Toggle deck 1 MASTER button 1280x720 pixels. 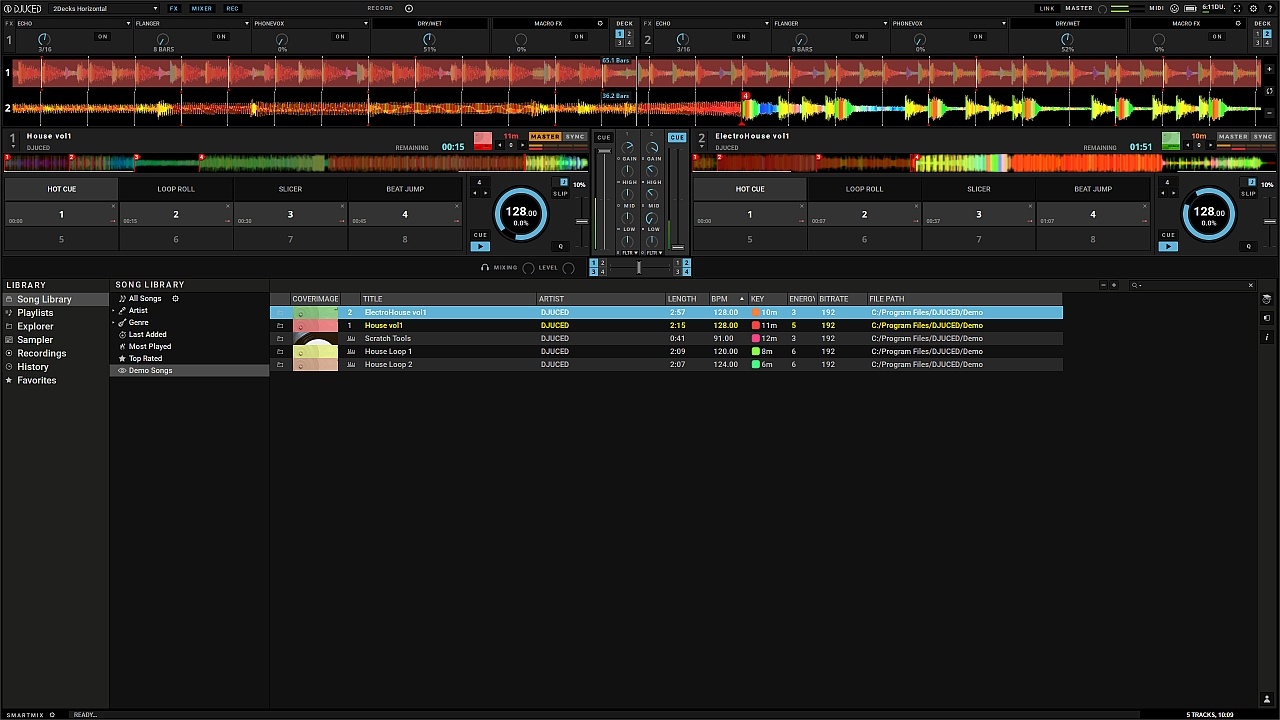pyautogui.click(x=545, y=136)
